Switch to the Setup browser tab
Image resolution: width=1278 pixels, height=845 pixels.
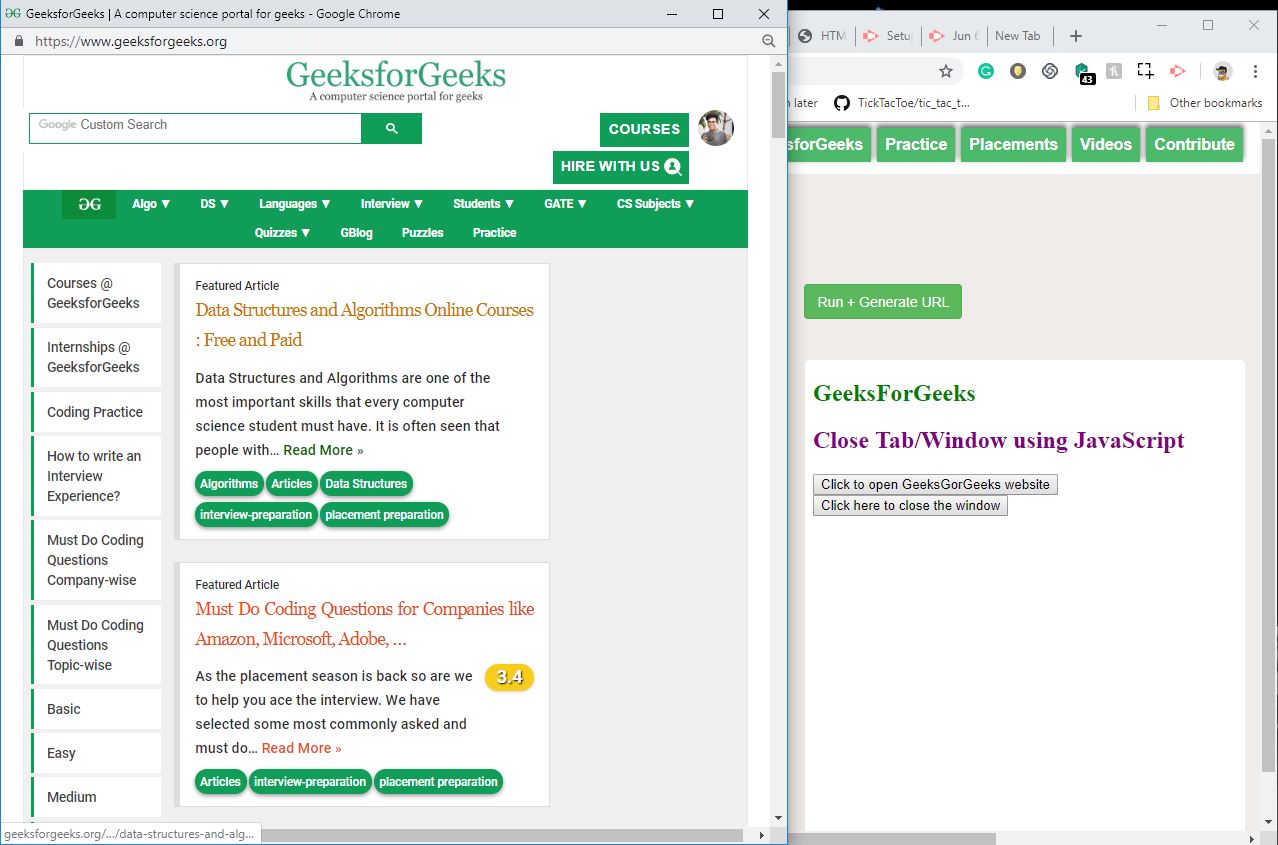(x=888, y=36)
